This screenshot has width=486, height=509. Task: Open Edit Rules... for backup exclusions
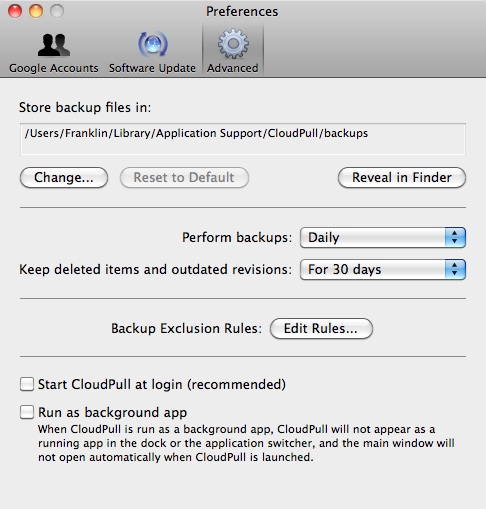pyautogui.click(x=321, y=329)
